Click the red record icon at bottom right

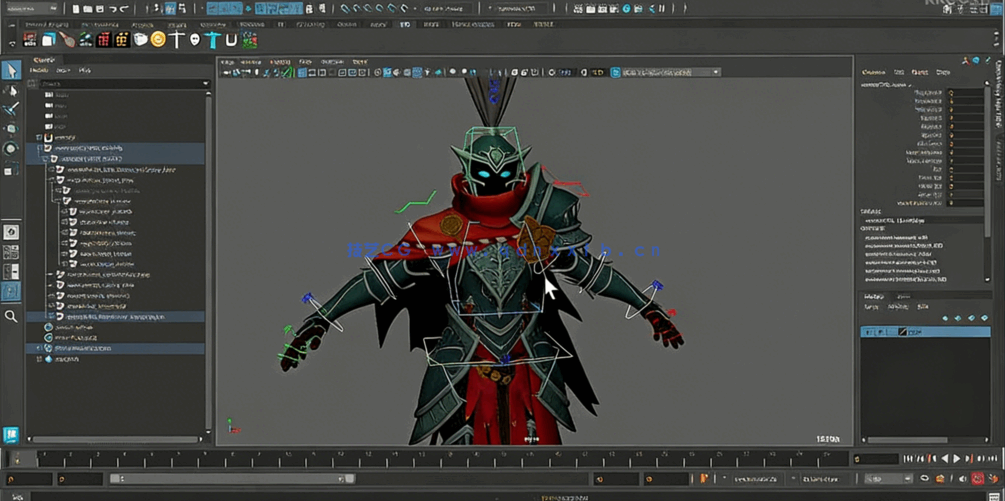pyautogui.click(x=977, y=479)
